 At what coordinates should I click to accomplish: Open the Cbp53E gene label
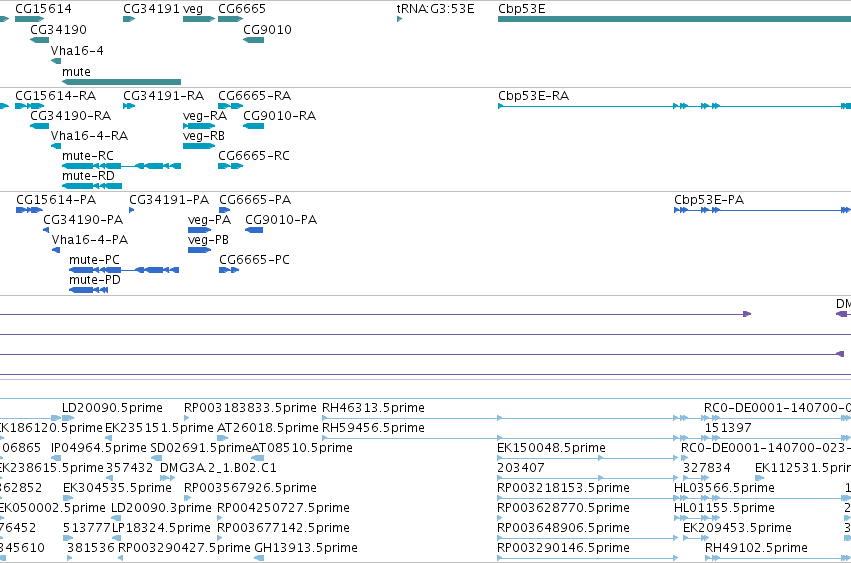point(522,9)
